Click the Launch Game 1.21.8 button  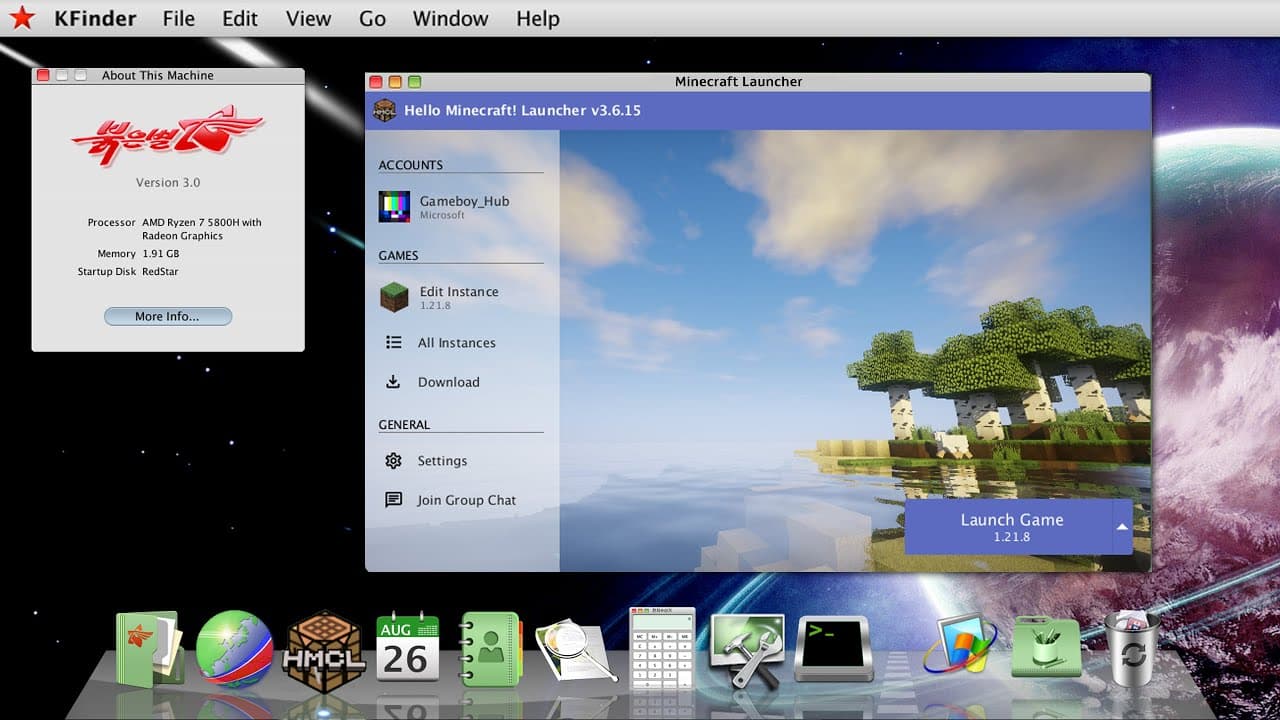coord(1009,527)
